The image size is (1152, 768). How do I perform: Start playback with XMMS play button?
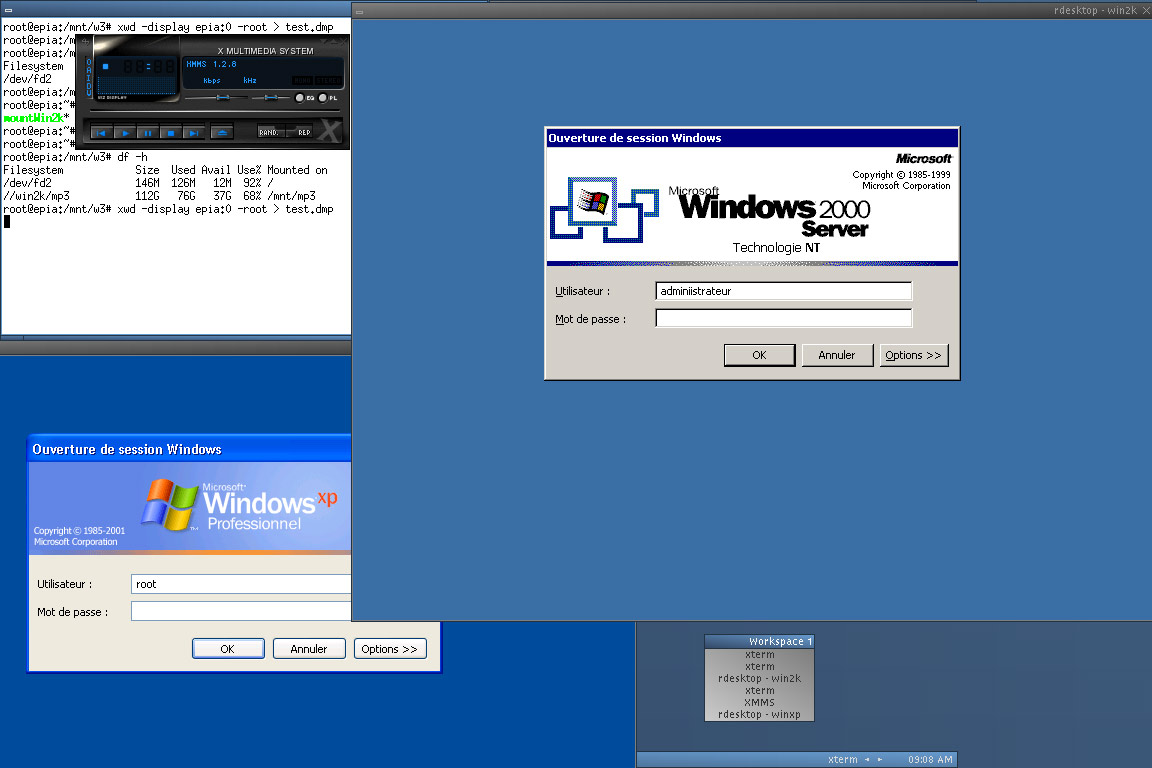[125, 132]
